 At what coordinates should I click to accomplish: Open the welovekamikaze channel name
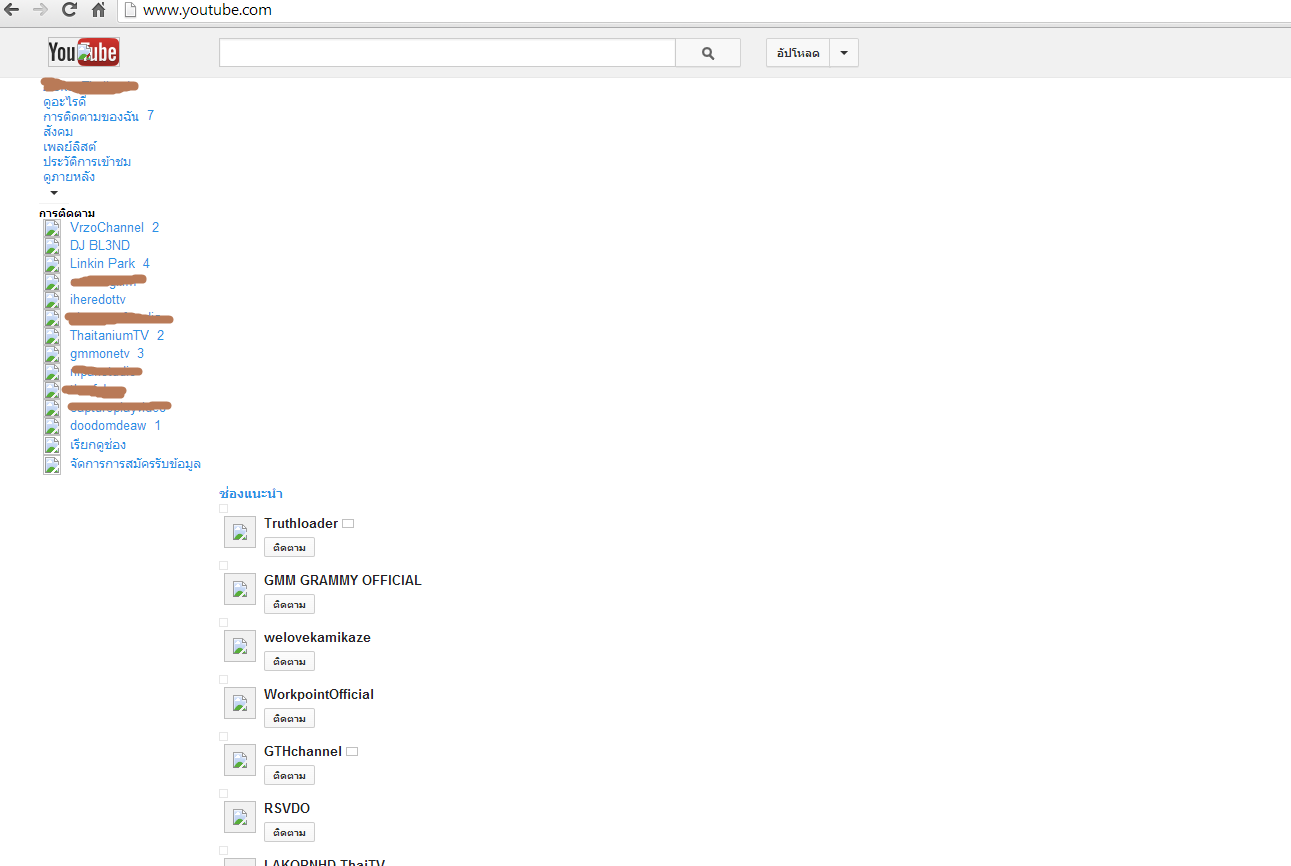pyautogui.click(x=317, y=638)
